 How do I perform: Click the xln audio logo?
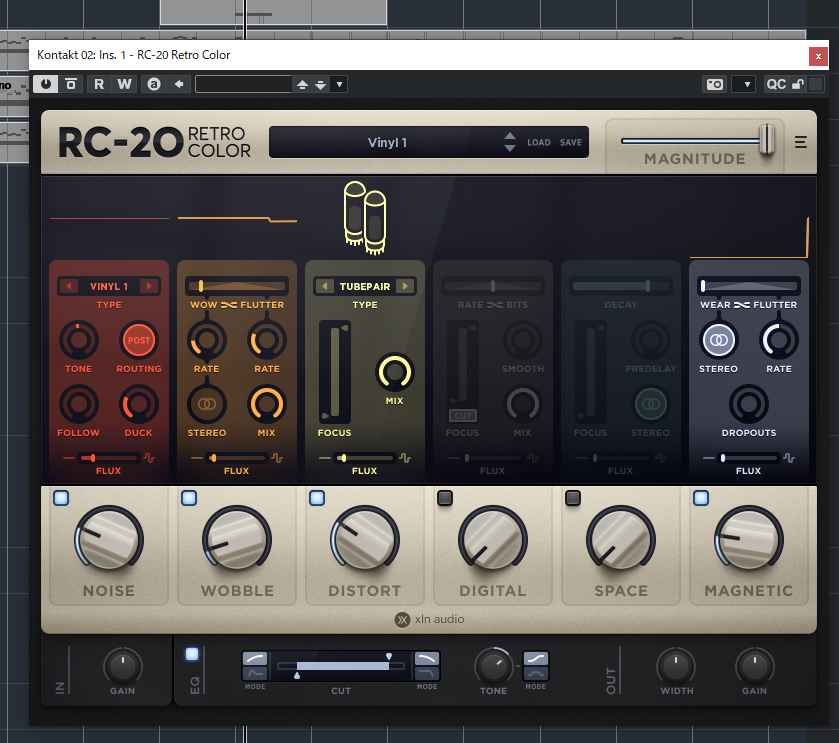pyautogui.click(x=430, y=619)
